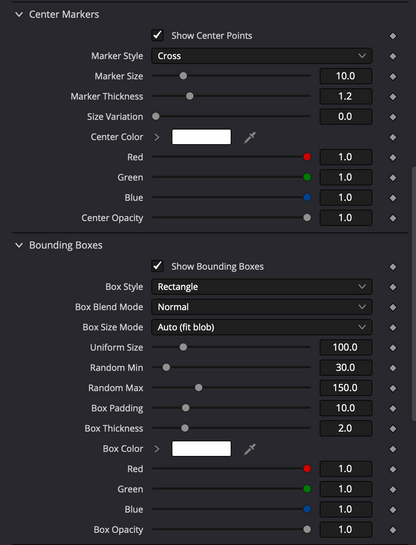Open the Marker Style dropdown

(262, 56)
